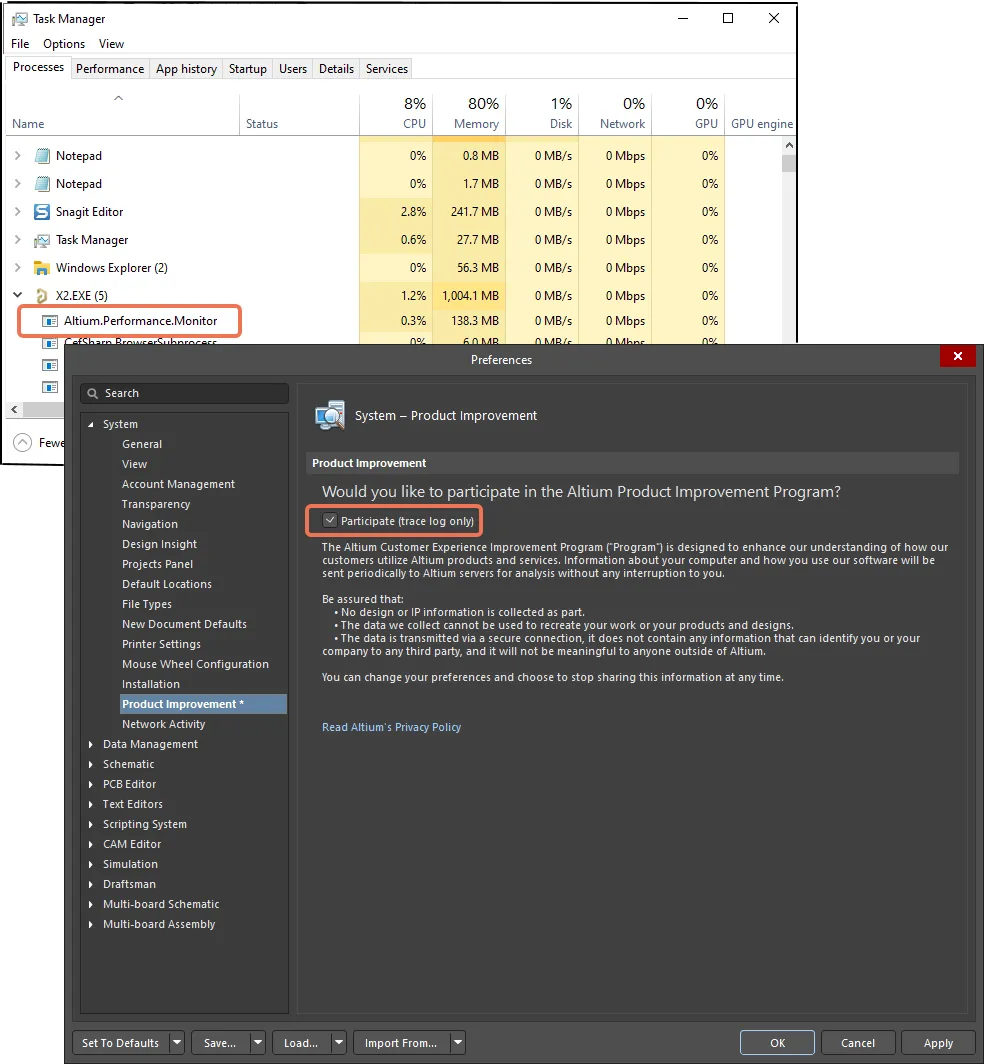The width and height of the screenshot is (984, 1064).
Task: Open Read Altium's Privacy Policy link
Action: click(392, 727)
